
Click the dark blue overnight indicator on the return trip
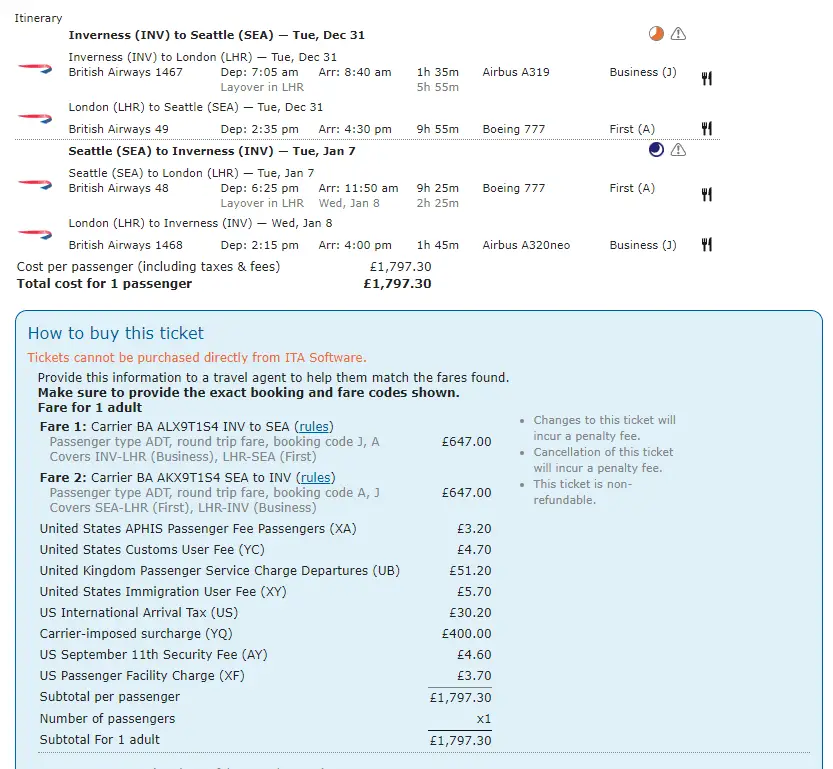pyautogui.click(x=656, y=150)
